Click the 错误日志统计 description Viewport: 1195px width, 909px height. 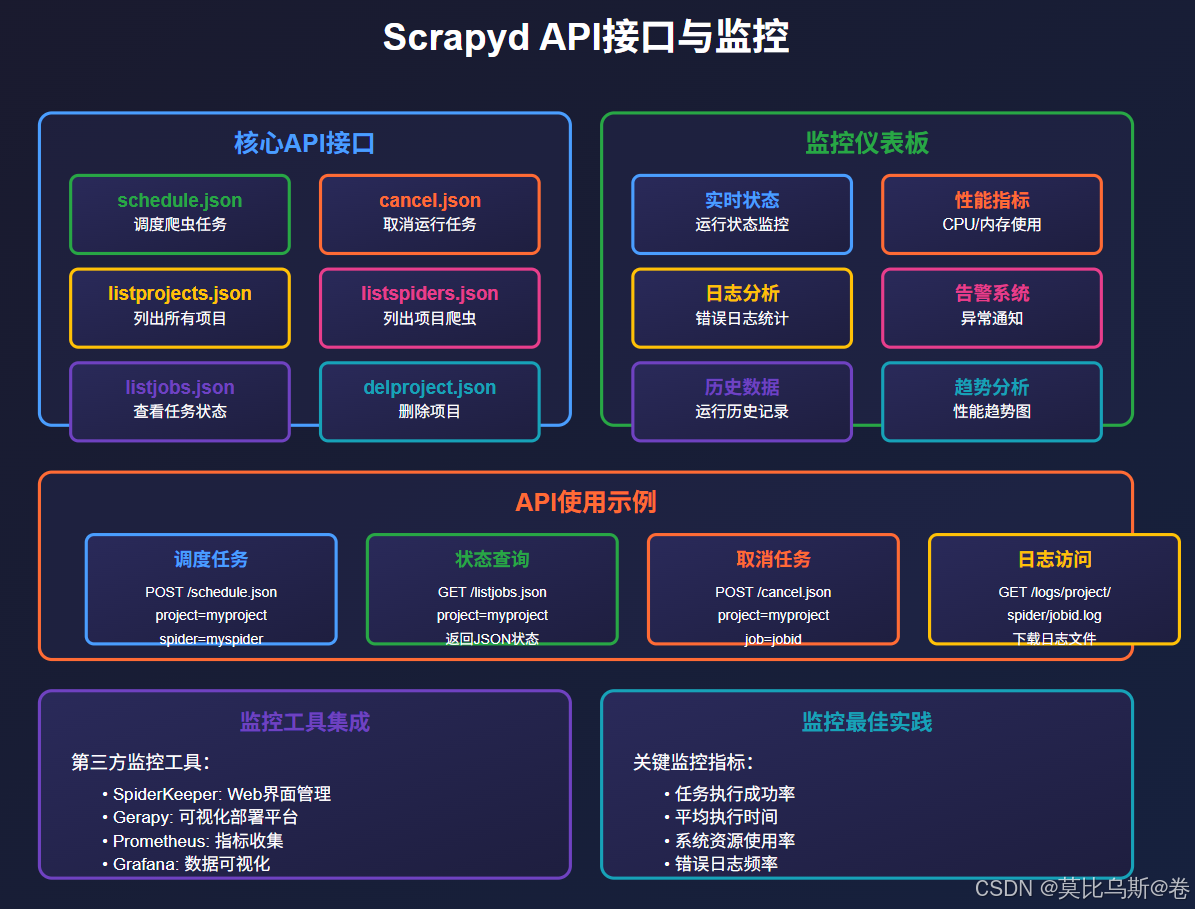tap(742, 318)
